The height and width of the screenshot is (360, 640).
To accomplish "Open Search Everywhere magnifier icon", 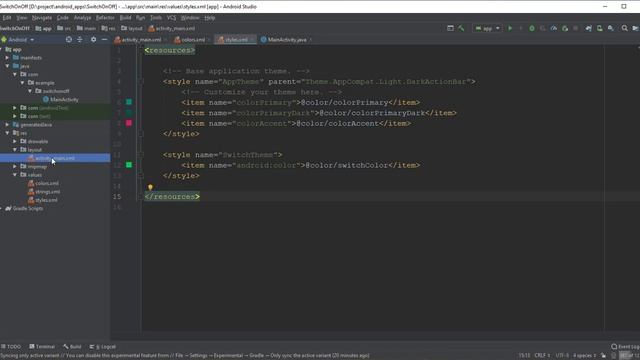I will point(624,28).
